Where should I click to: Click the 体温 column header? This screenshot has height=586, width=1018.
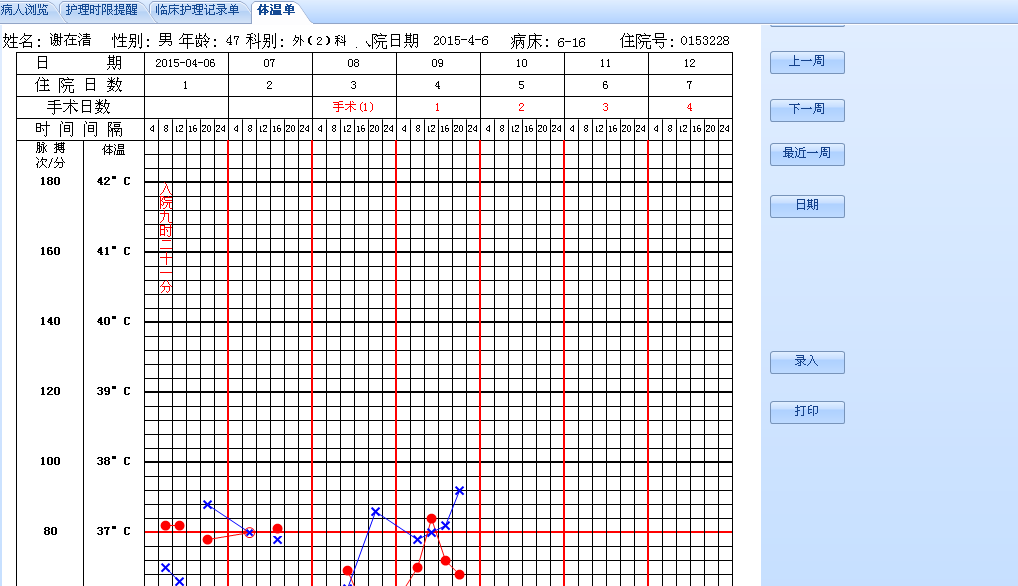point(114,150)
